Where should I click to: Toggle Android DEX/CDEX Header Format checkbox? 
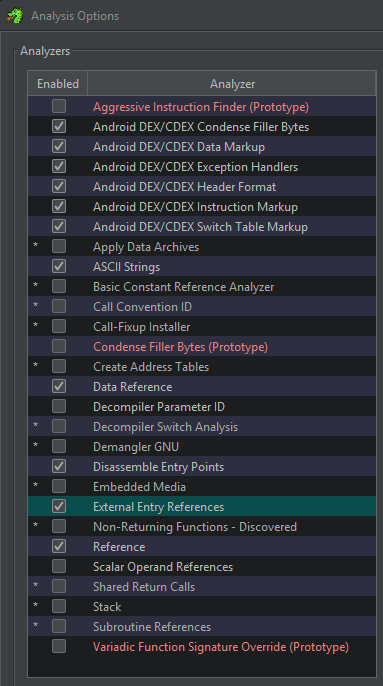click(59, 186)
